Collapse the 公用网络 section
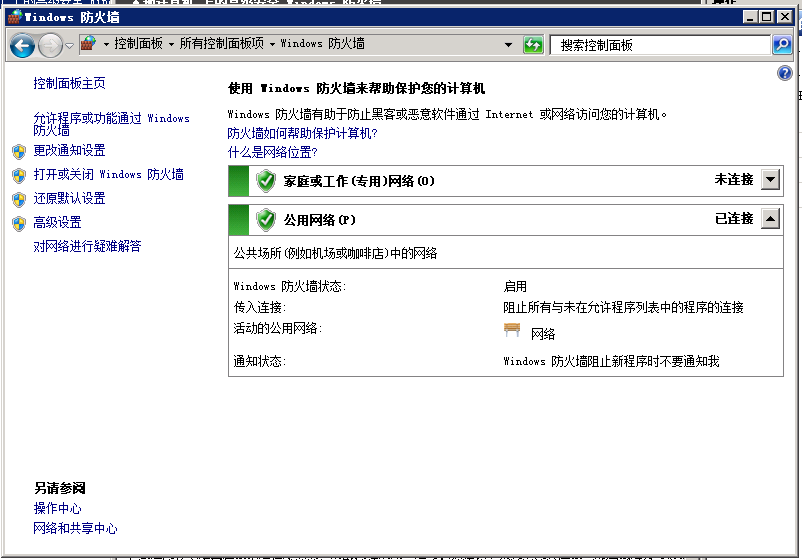 769,219
